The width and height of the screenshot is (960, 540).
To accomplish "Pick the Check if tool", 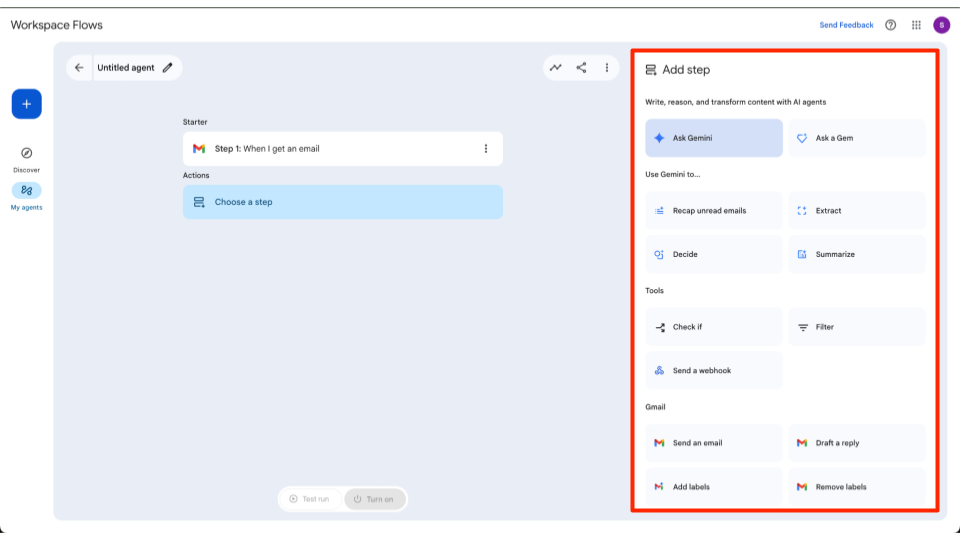I will pyautogui.click(x=713, y=327).
